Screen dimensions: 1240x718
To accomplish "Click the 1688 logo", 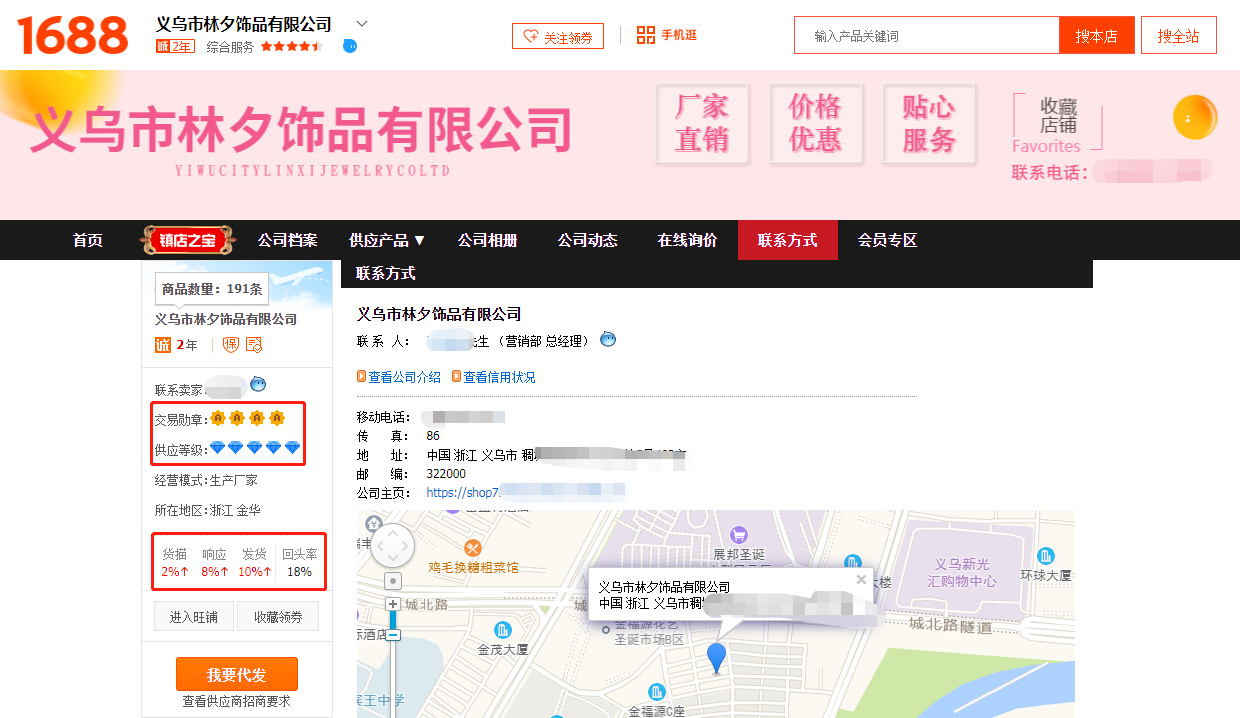I will [x=72, y=35].
